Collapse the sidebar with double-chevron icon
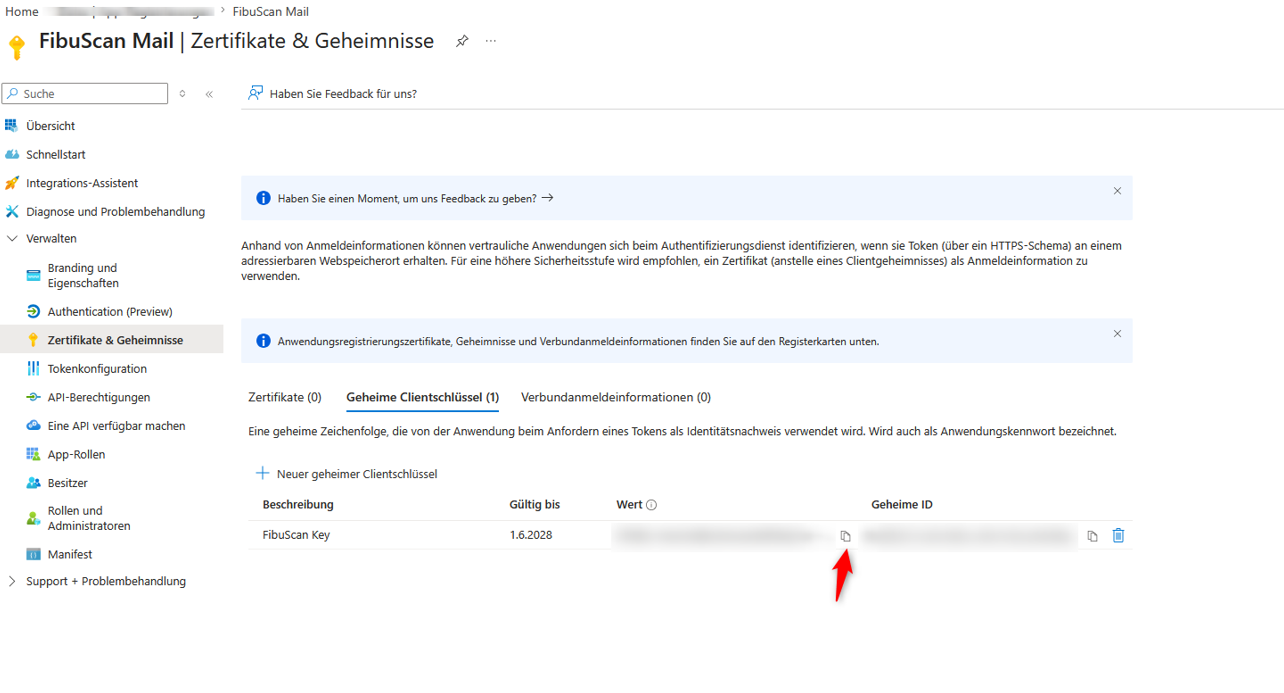Screen dimensions: 1284x693 pyautogui.click(x=209, y=94)
